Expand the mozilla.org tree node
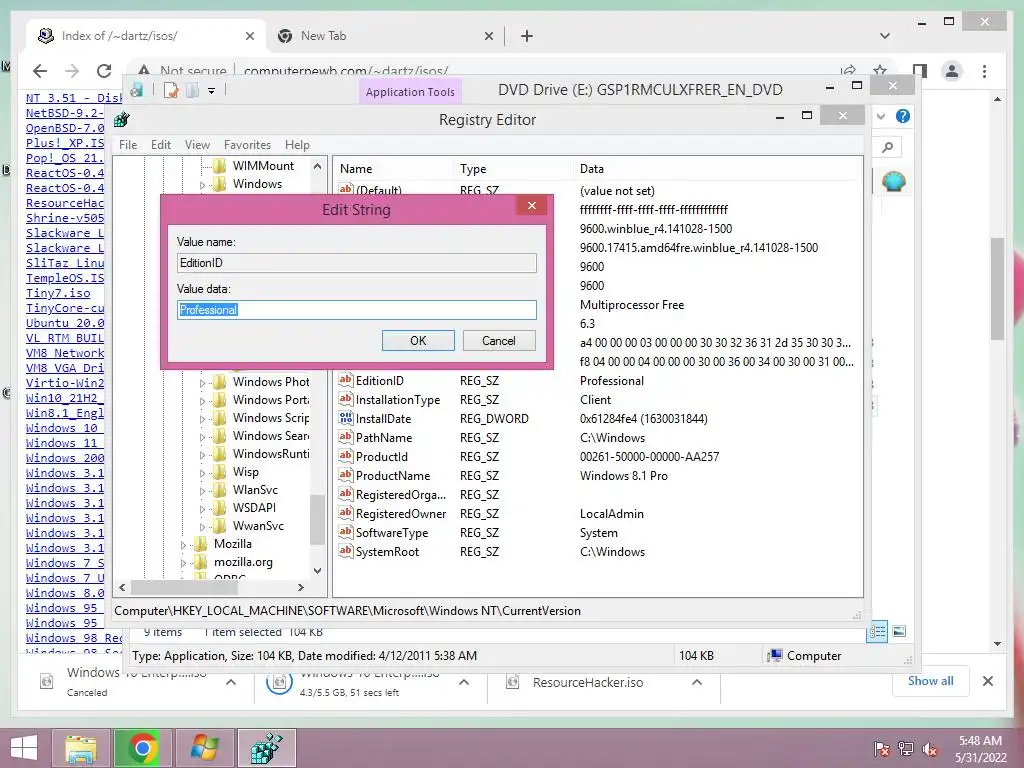1024x768 pixels. click(184, 562)
